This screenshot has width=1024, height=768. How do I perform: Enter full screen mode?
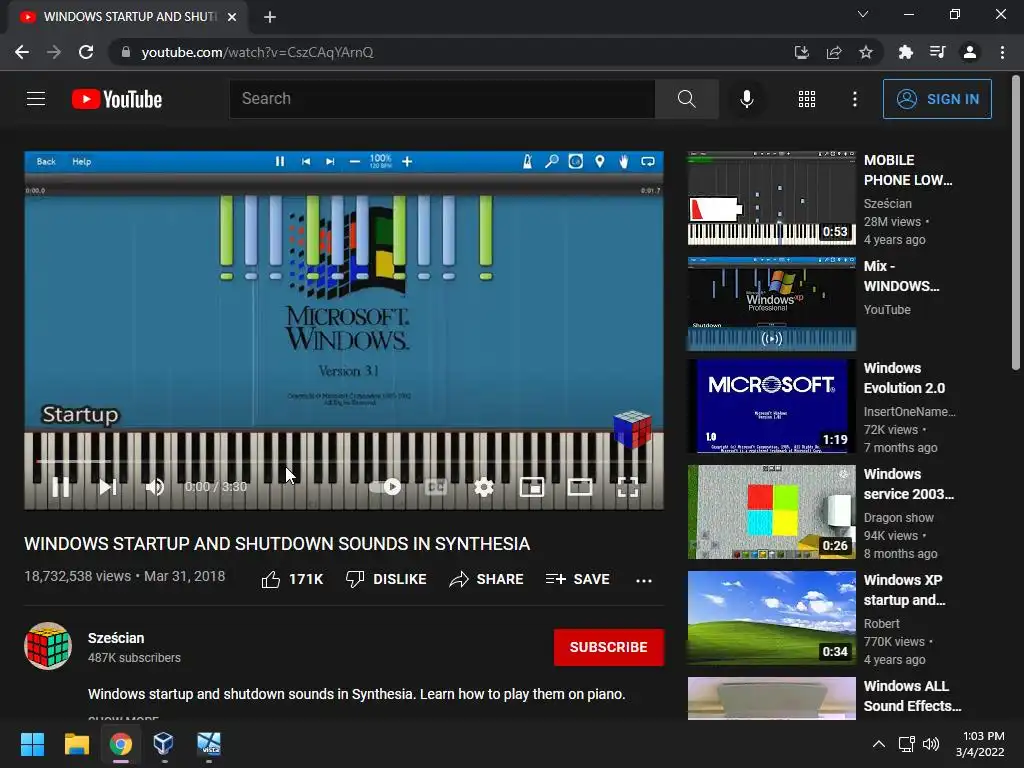coord(628,487)
